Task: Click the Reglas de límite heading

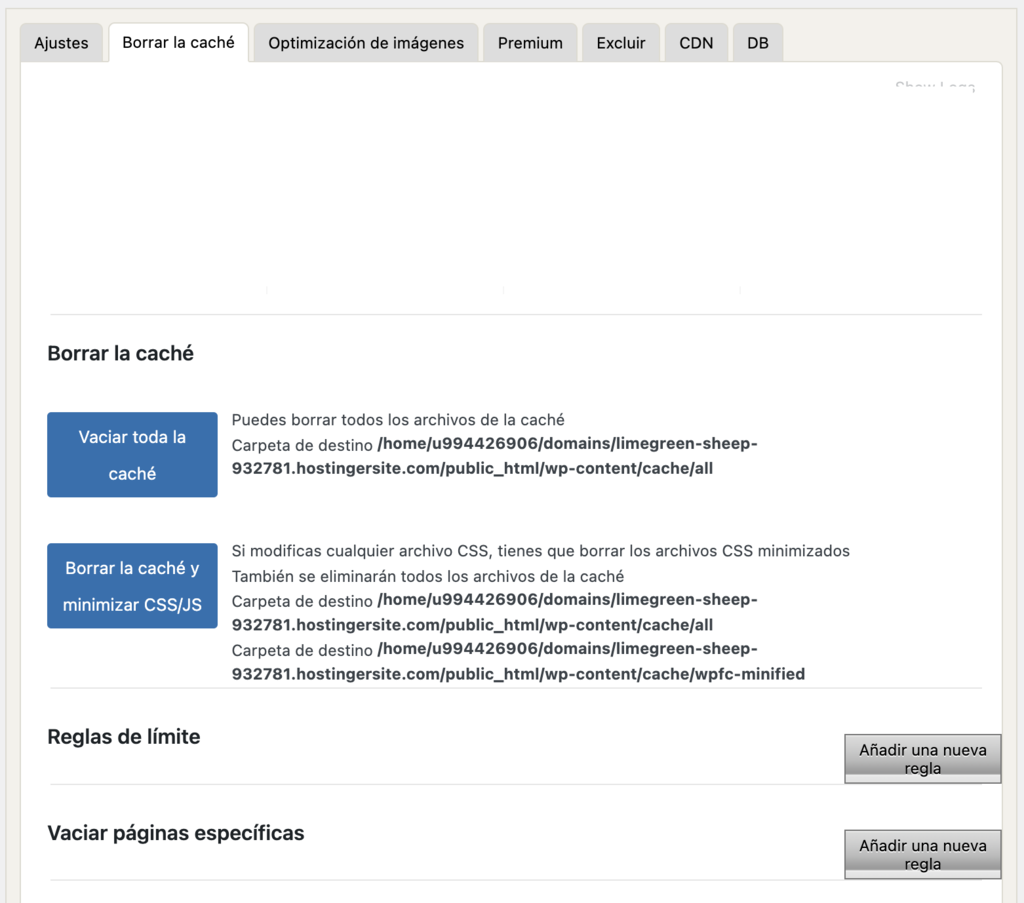Action: (x=123, y=736)
